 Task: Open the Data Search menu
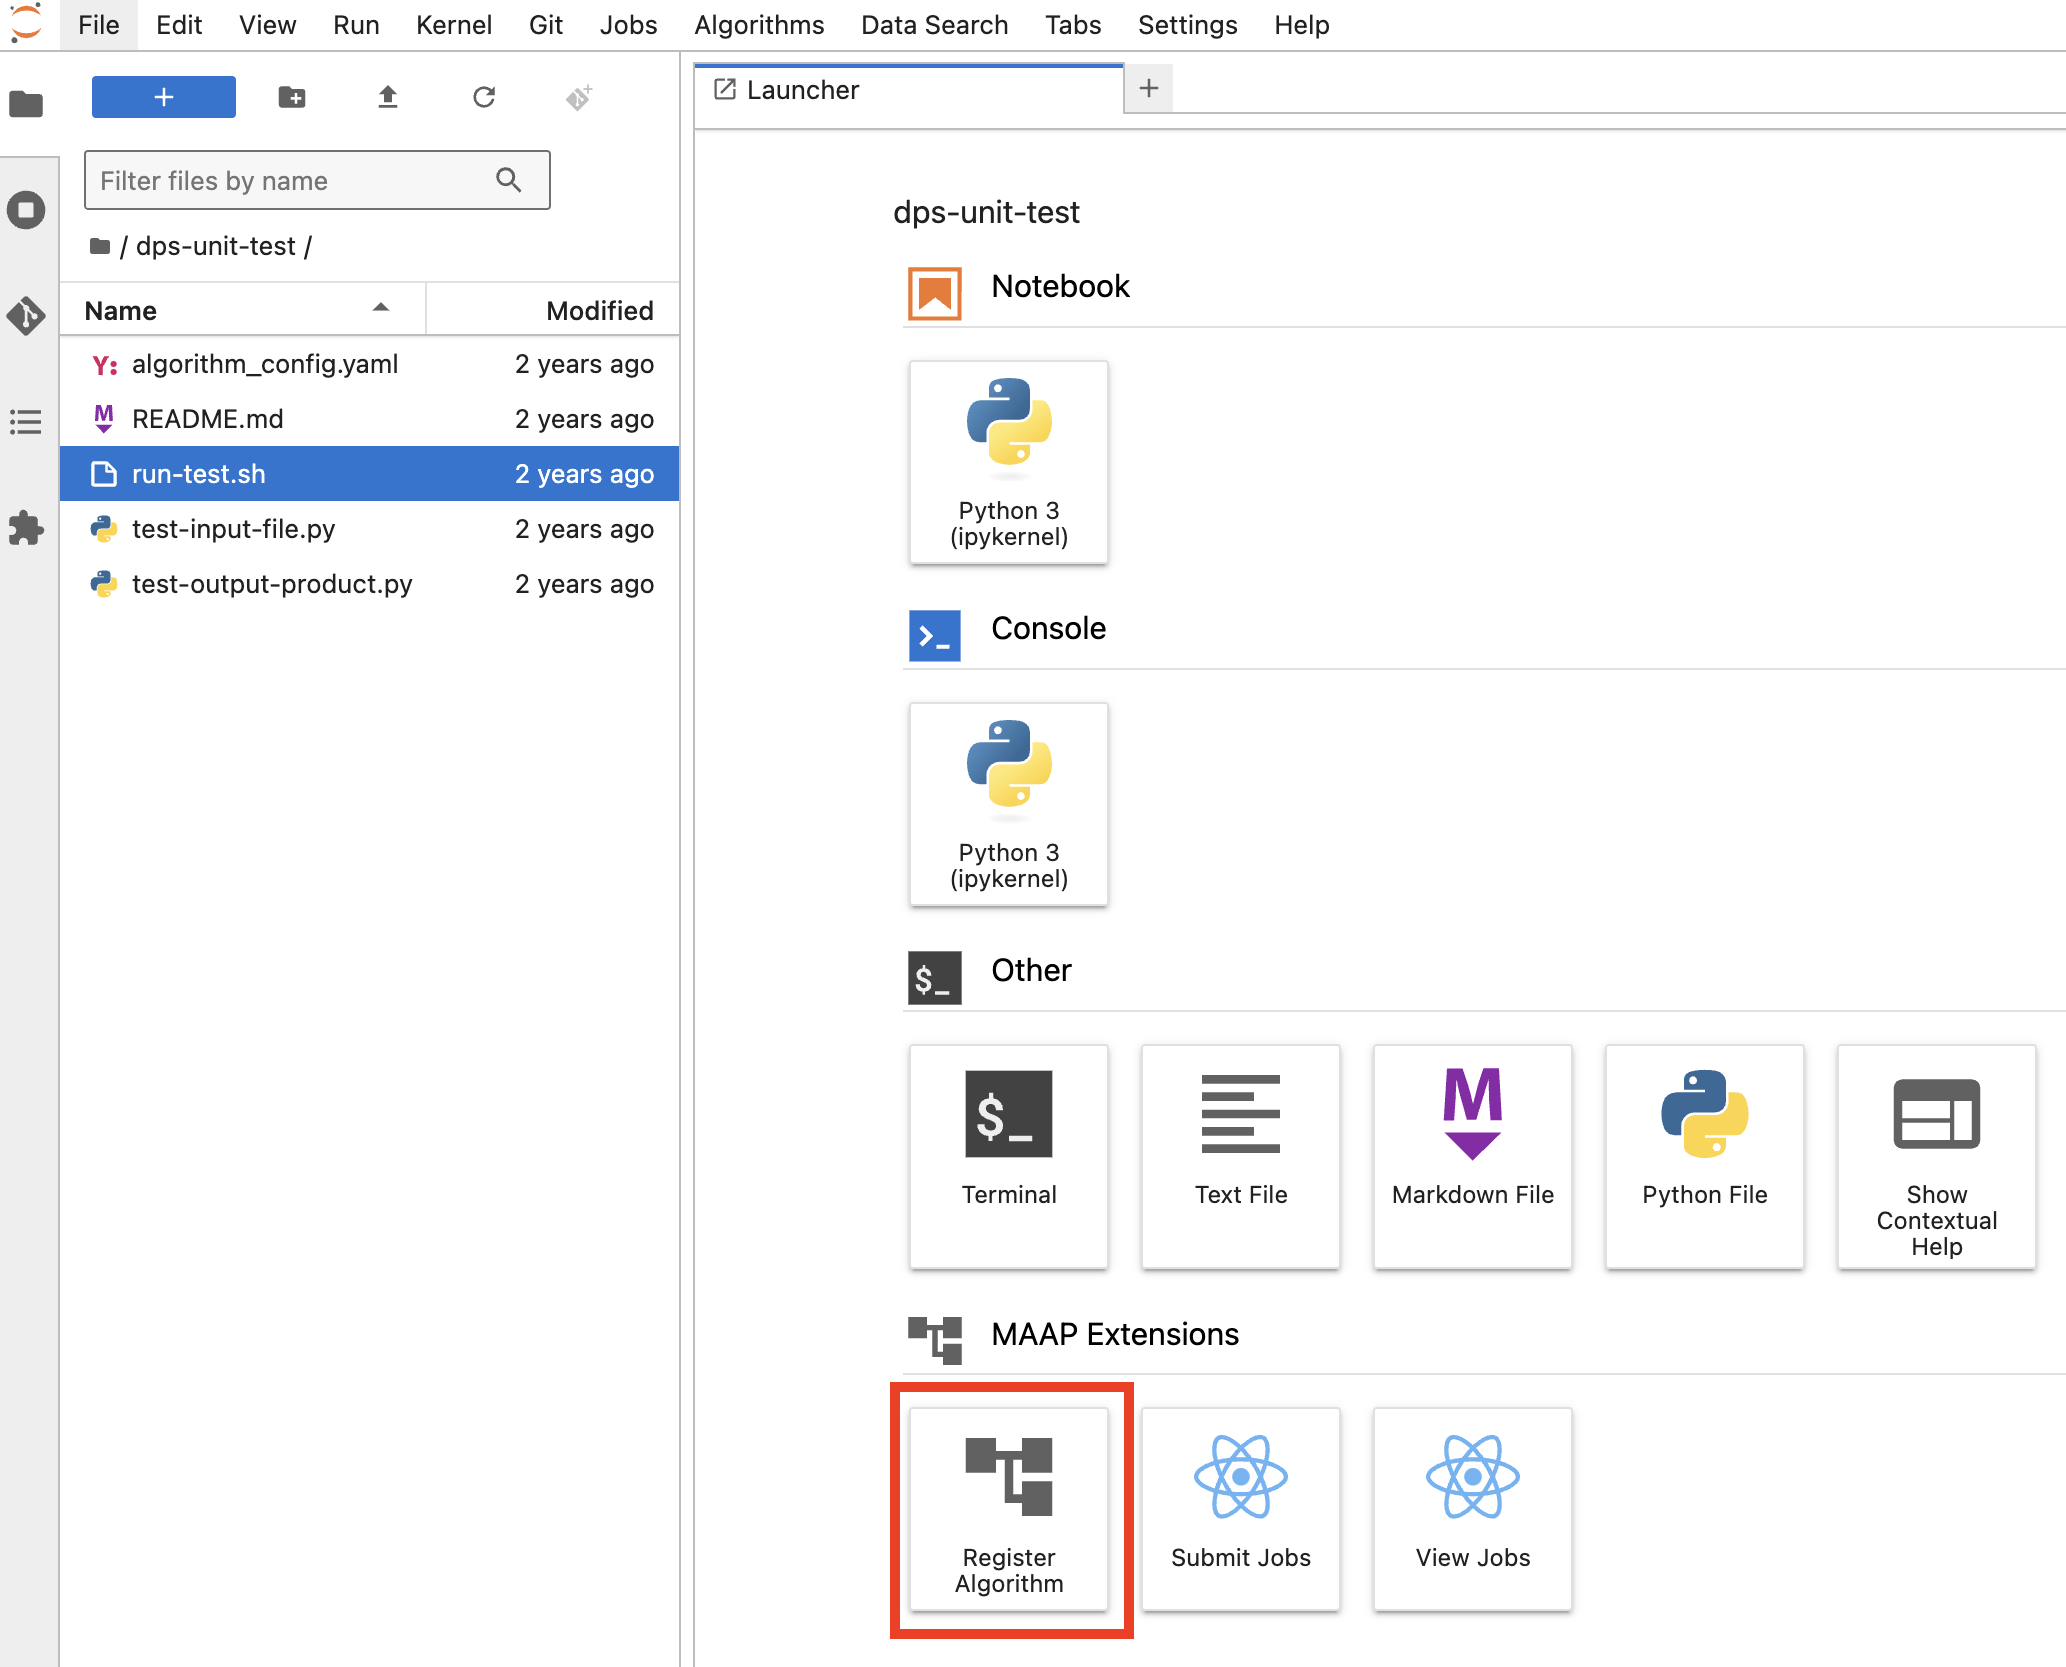pyautogui.click(x=934, y=25)
